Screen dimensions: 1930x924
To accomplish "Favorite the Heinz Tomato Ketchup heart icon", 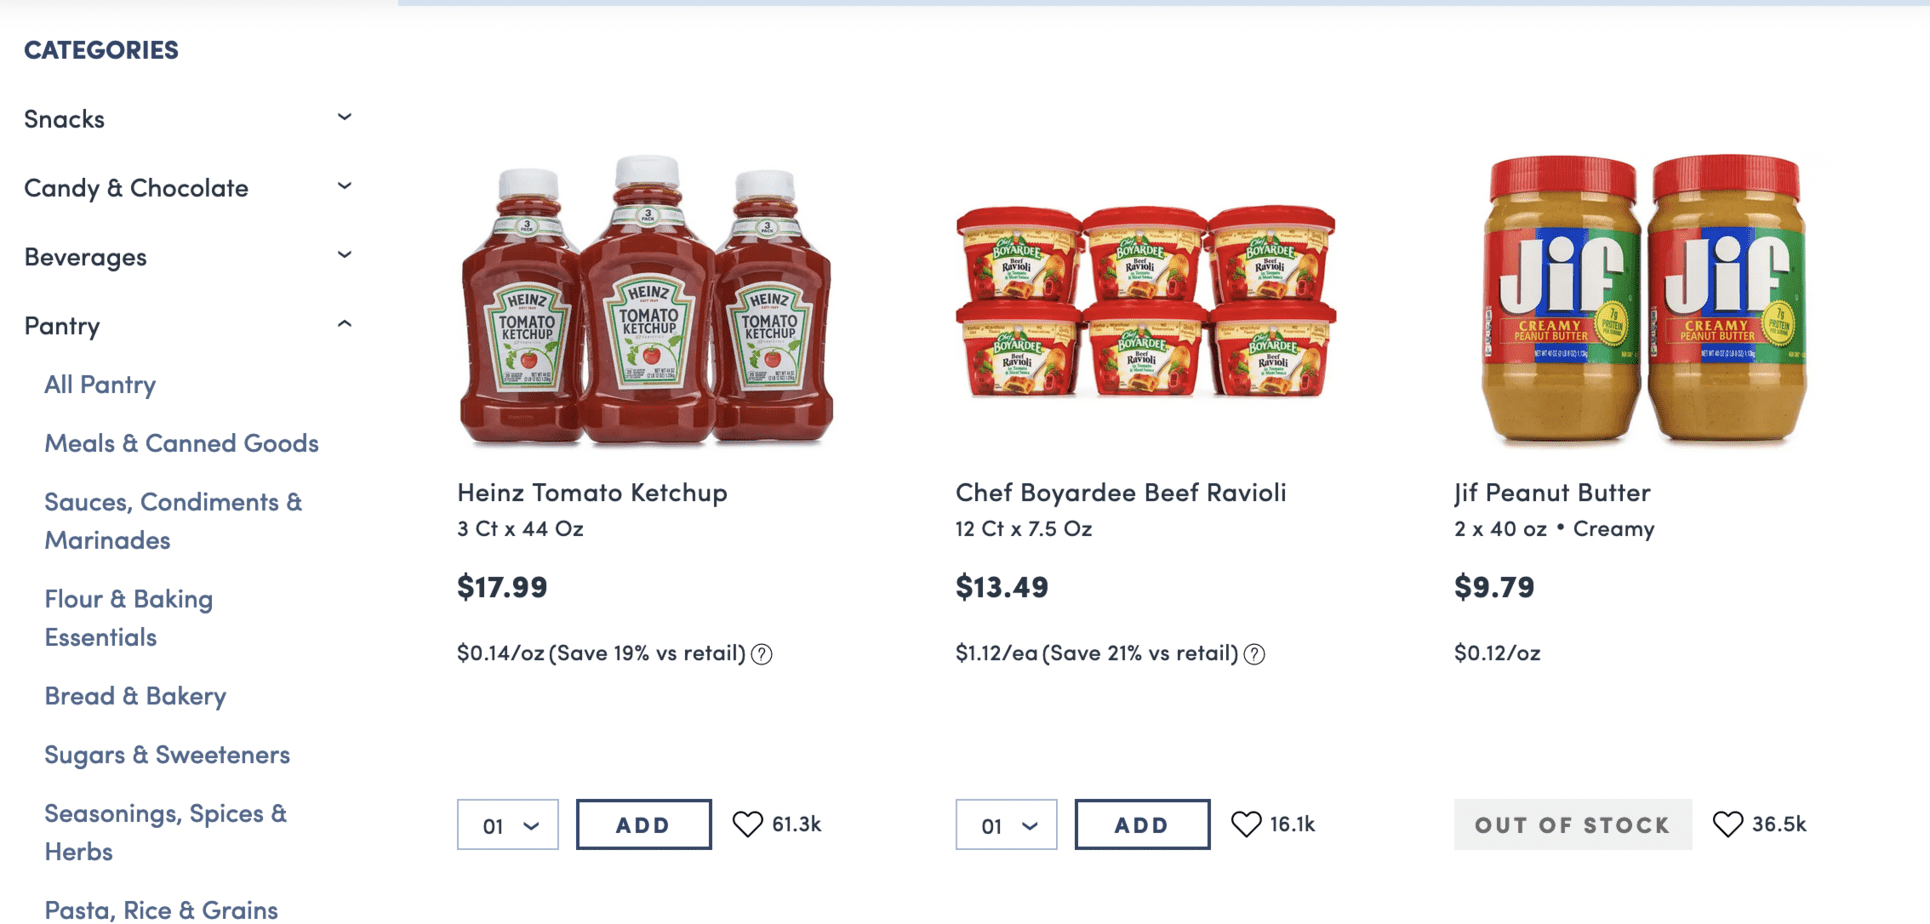I will (x=747, y=824).
